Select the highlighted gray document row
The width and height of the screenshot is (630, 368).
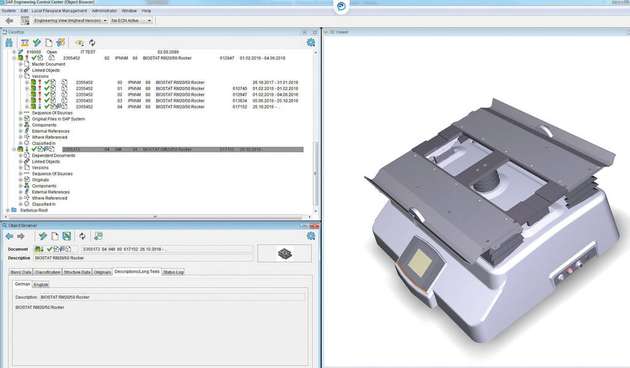click(x=183, y=149)
